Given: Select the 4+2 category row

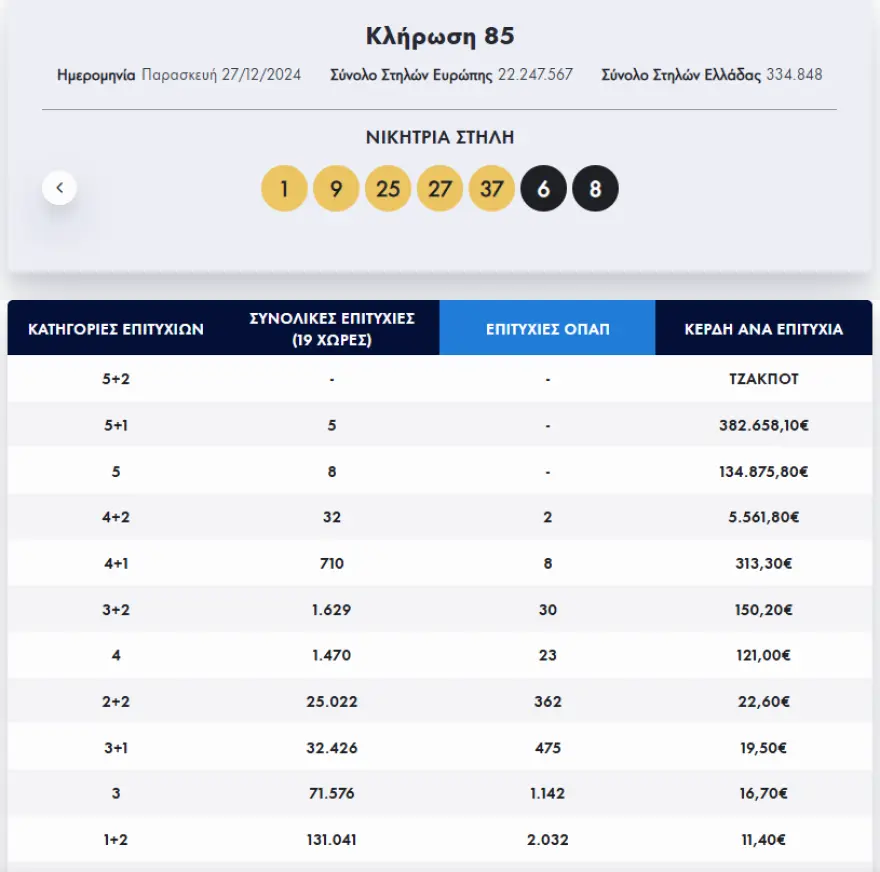Looking at the screenshot, I should pos(116,517).
